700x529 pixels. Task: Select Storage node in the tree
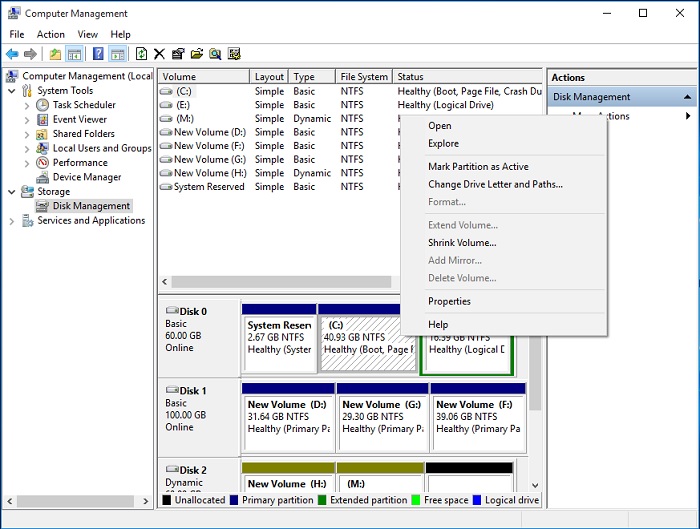(x=54, y=192)
